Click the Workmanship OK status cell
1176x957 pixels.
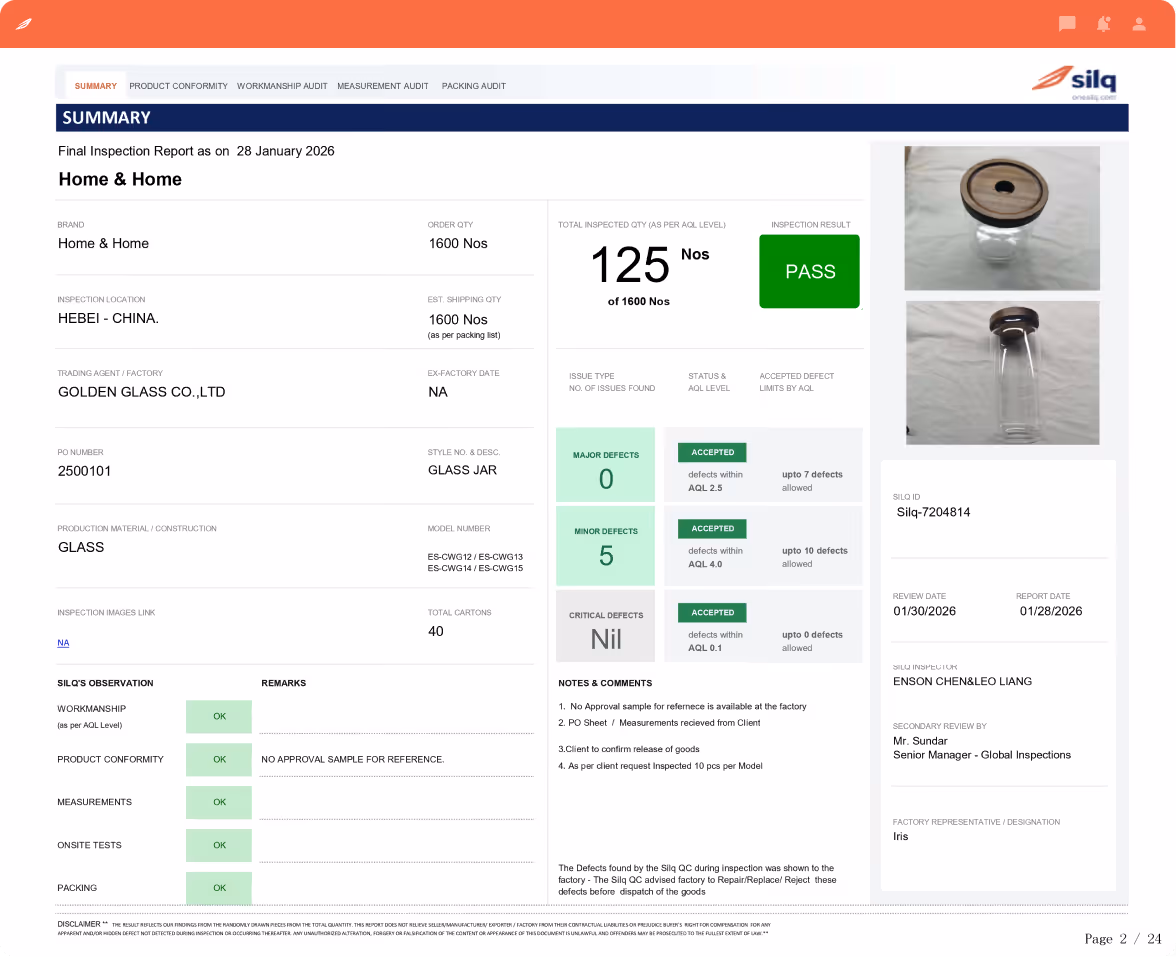219,716
